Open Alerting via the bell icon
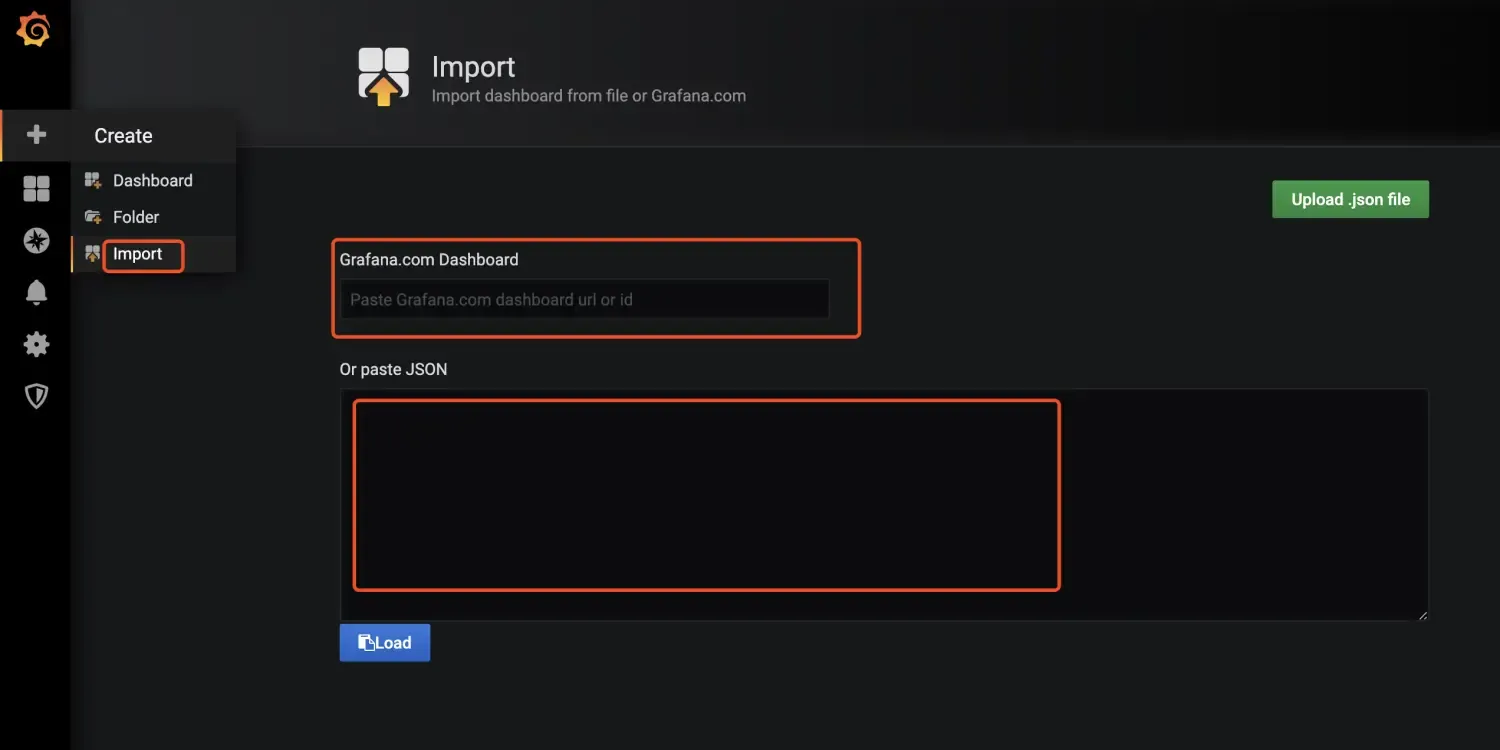1500x750 pixels. 36,292
